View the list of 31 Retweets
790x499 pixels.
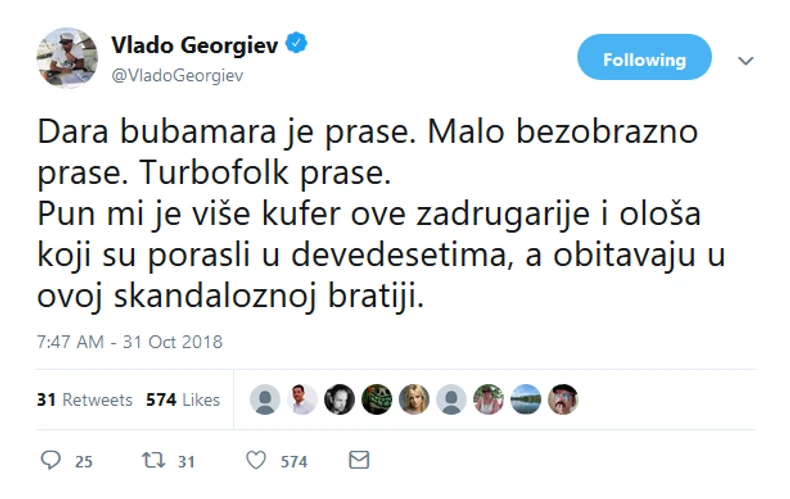coord(84,399)
